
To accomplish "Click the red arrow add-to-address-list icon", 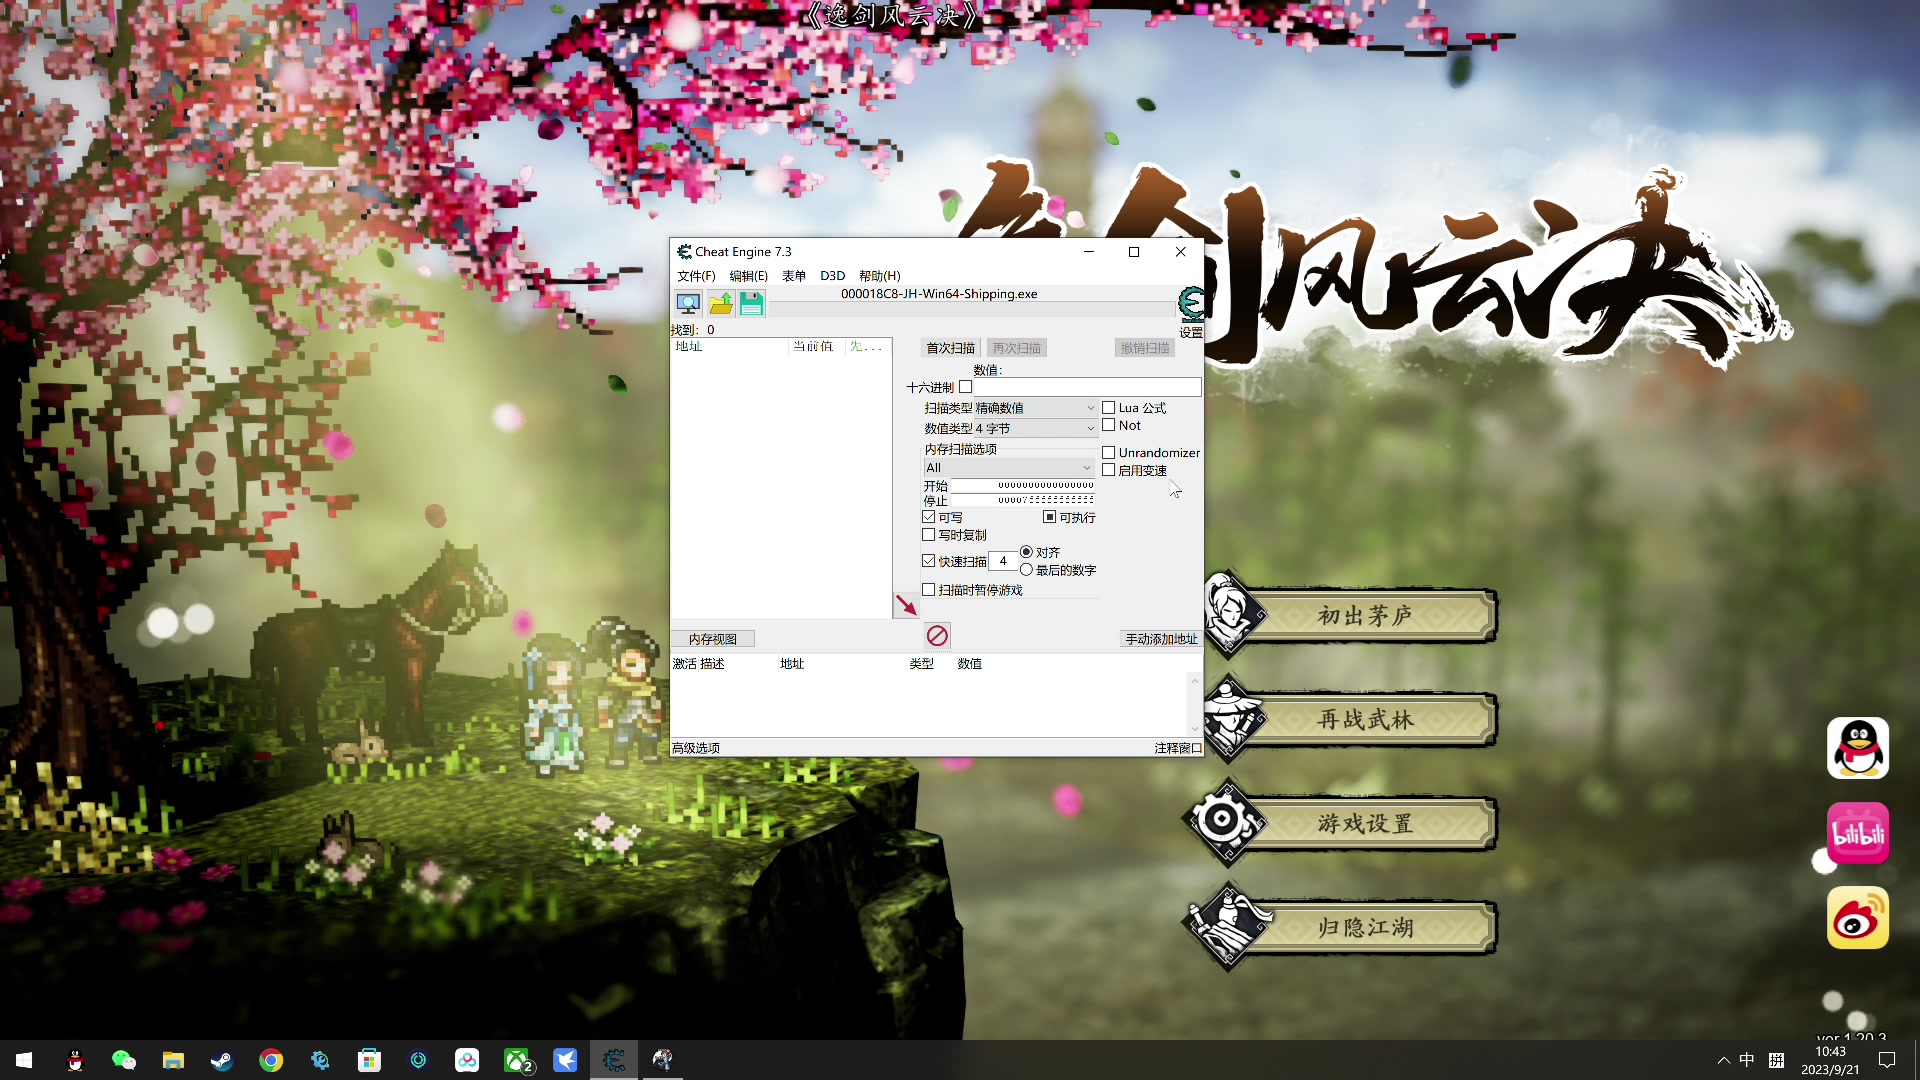I will pyautogui.click(x=906, y=605).
